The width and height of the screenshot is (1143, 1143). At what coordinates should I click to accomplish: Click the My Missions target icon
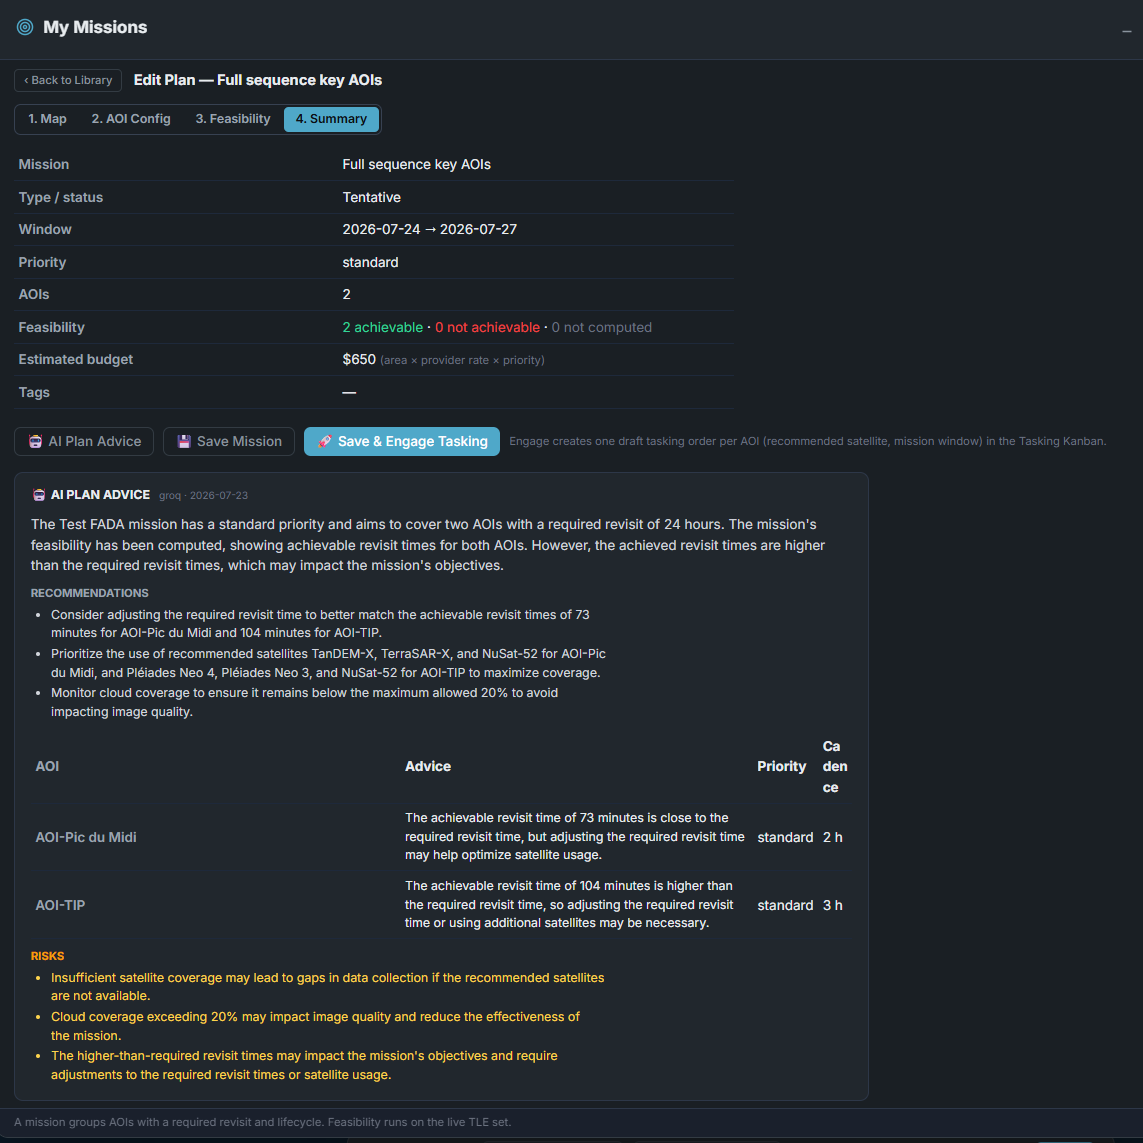(25, 27)
